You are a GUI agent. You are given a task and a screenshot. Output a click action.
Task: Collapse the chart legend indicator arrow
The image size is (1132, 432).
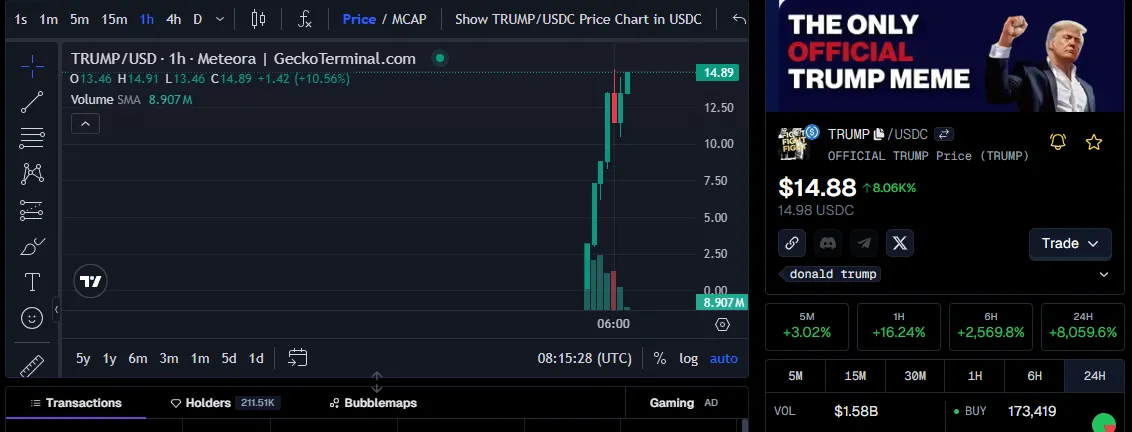point(84,124)
